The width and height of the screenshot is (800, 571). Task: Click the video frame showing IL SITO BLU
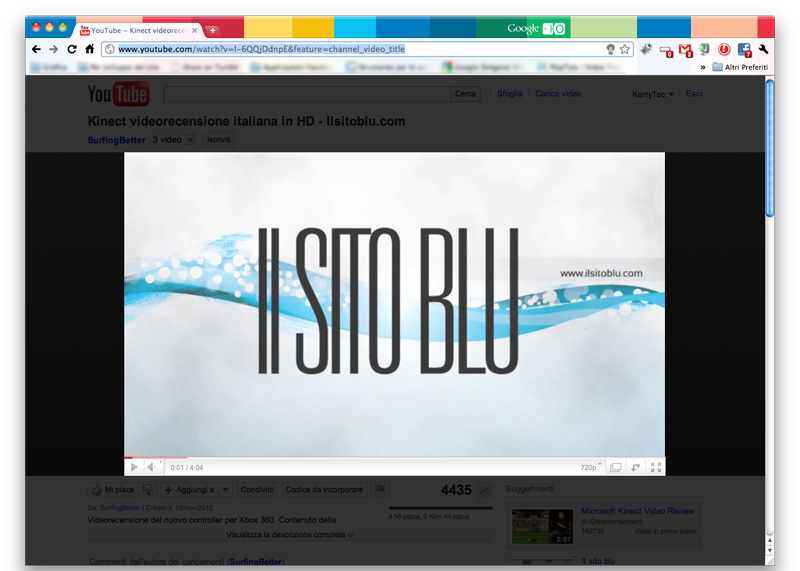(394, 304)
